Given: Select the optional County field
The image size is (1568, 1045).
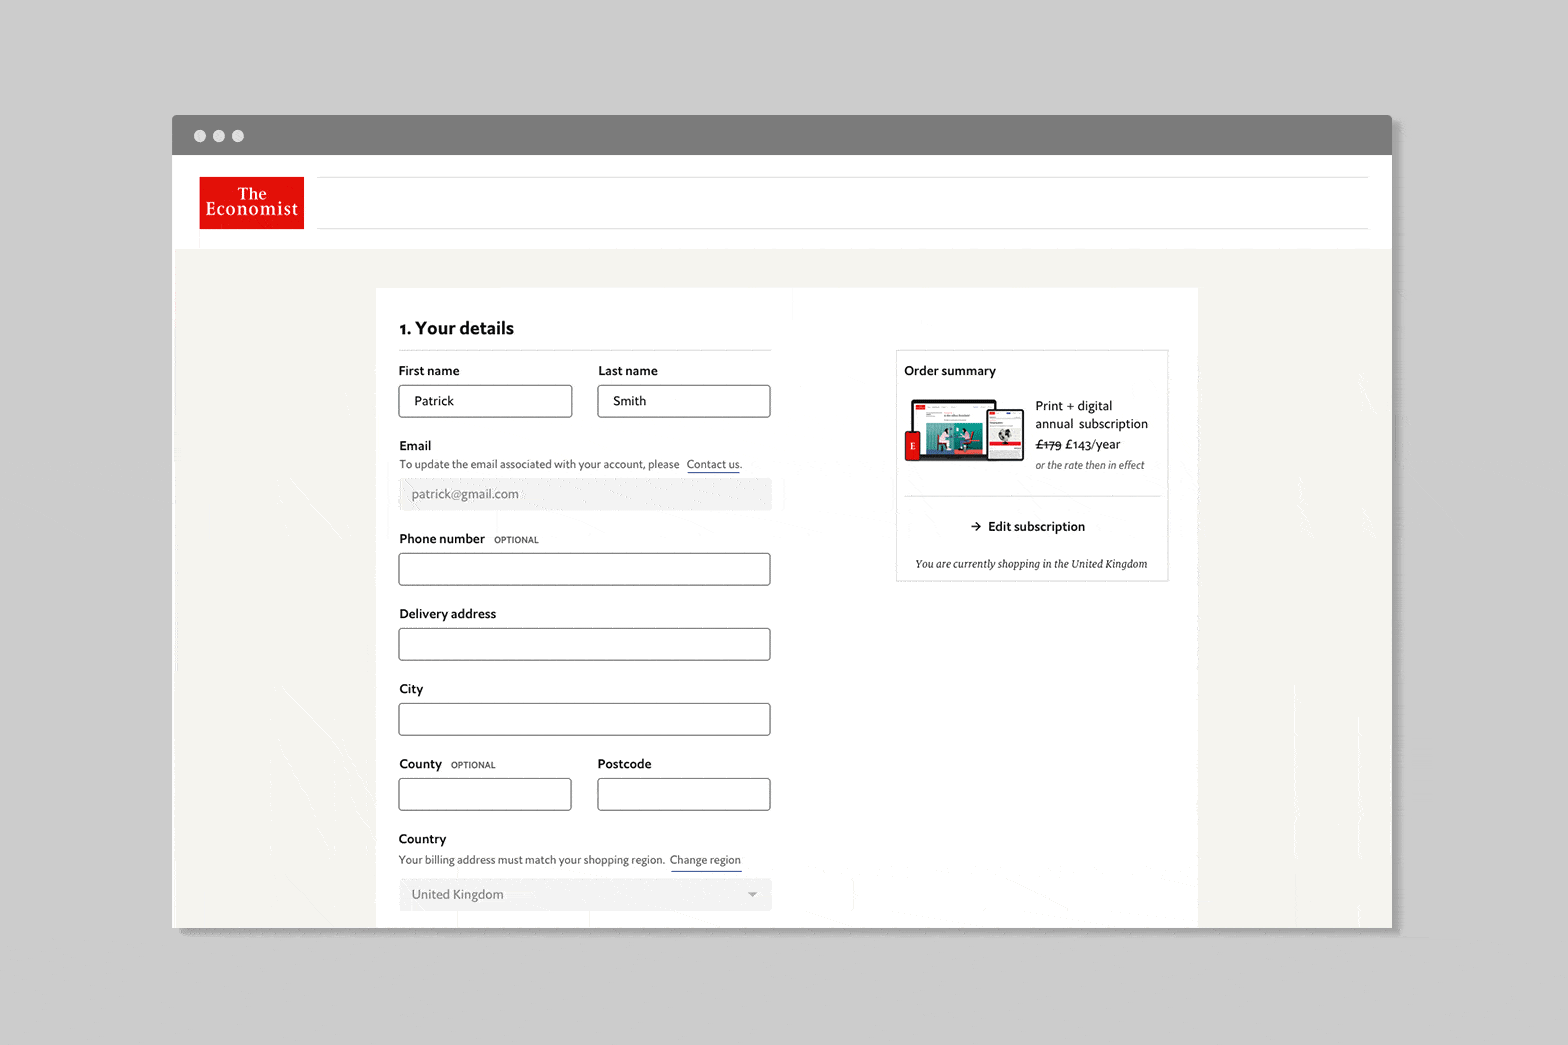Looking at the screenshot, I should point(485,794).
